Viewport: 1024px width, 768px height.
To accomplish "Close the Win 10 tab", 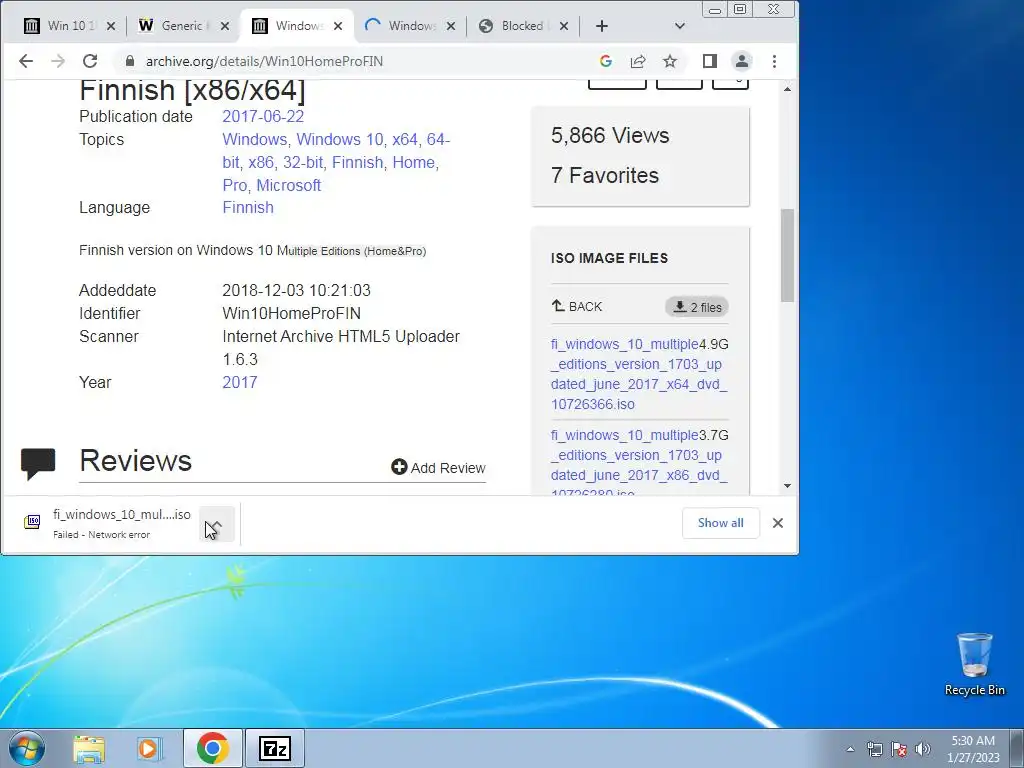I will (111, 26).
